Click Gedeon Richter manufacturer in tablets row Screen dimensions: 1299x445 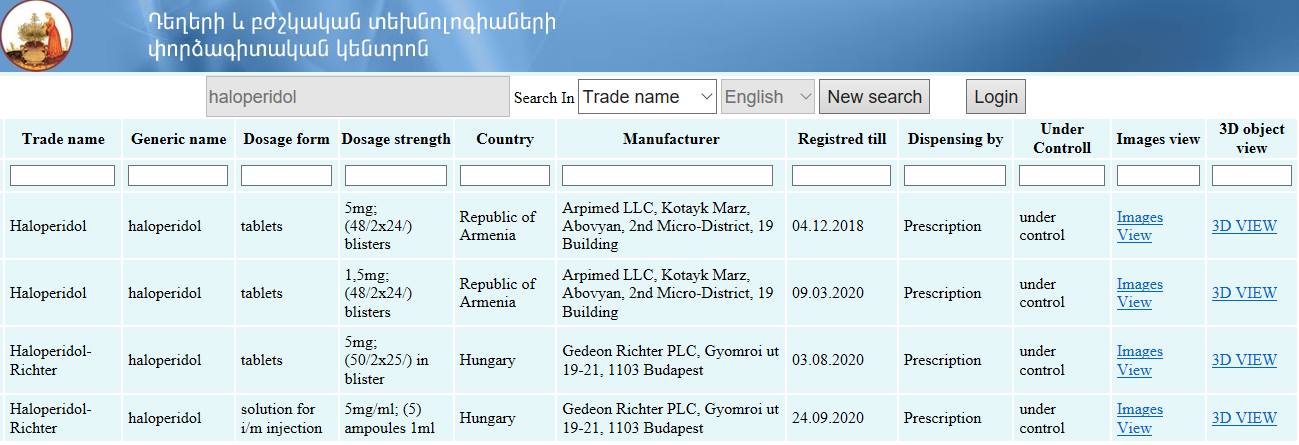tap(670, 360)
